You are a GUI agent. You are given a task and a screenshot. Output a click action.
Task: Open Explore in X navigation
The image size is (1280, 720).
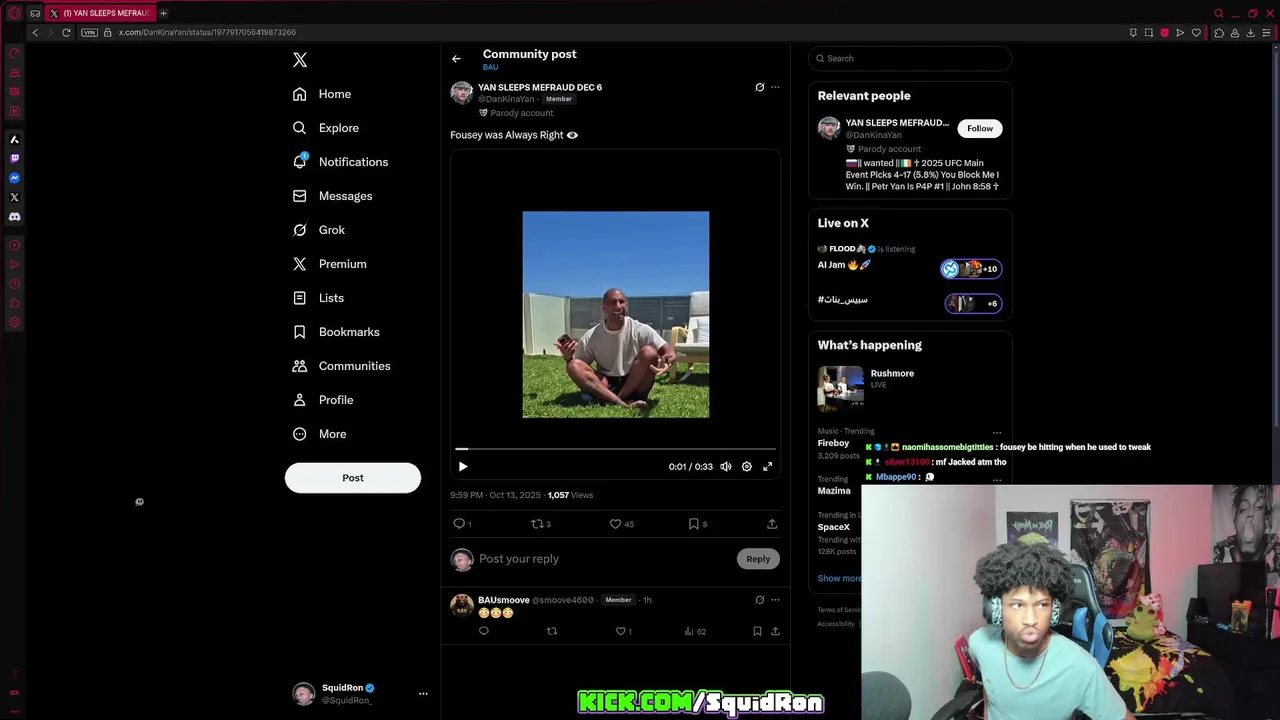(x=325, y=128)
